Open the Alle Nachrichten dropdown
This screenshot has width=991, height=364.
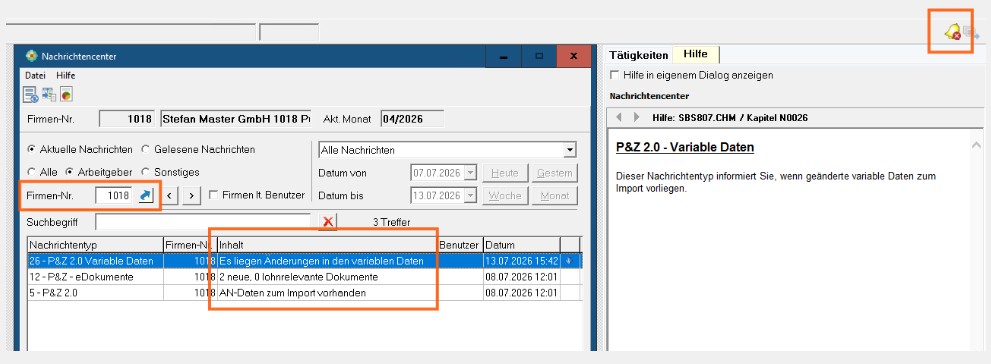(x=570, y=150)
